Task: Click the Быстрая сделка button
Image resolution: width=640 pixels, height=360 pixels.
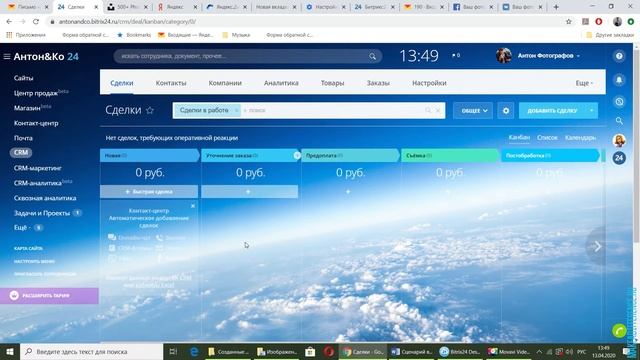Action: coord(149,191)
